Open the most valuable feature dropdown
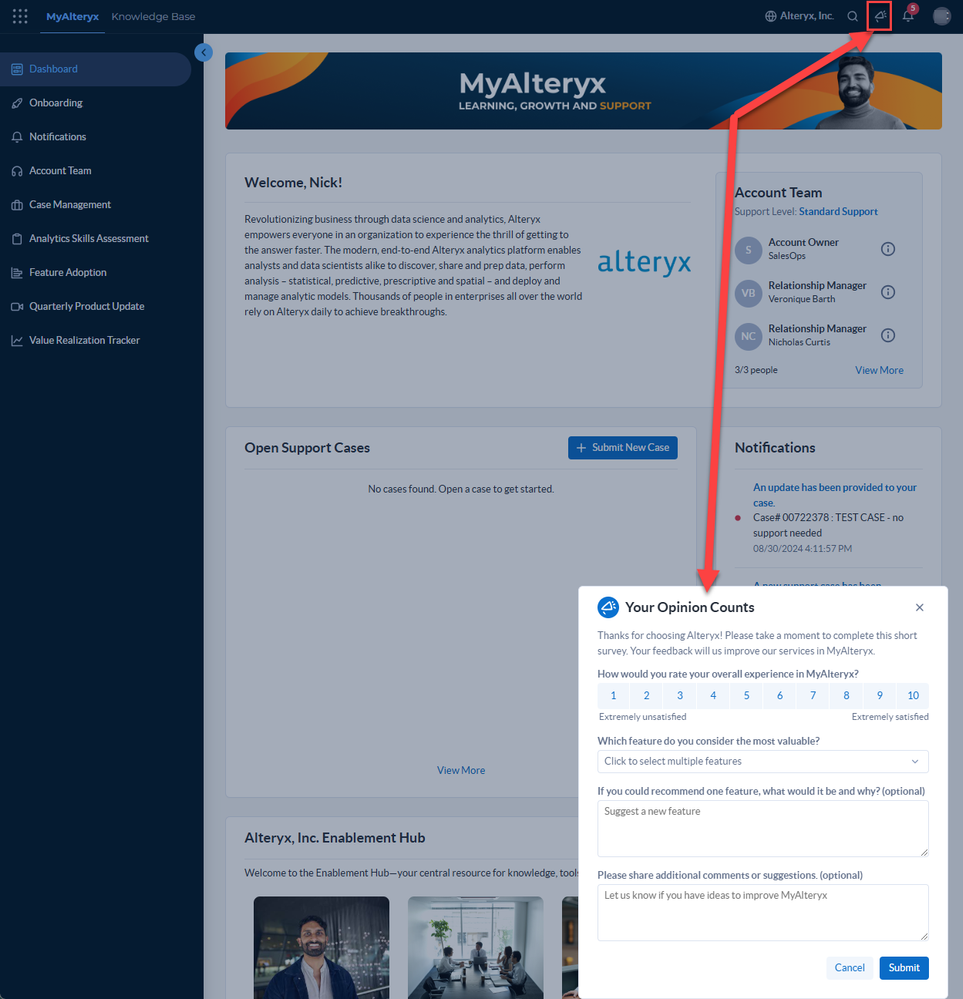Screen dimensions: 963x999 click(x=763, y=761)
